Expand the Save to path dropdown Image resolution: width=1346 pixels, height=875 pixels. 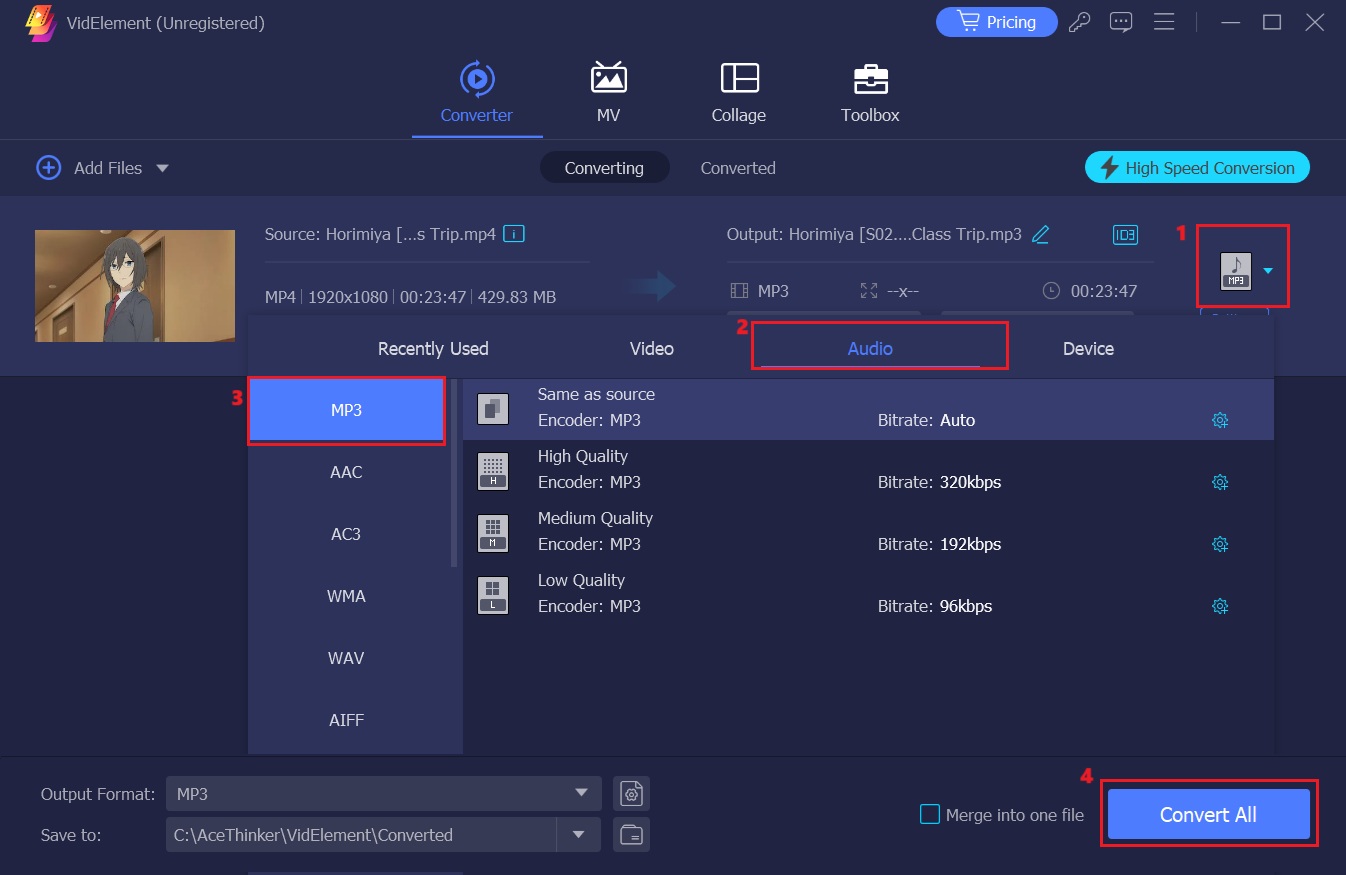click(578, 835)
